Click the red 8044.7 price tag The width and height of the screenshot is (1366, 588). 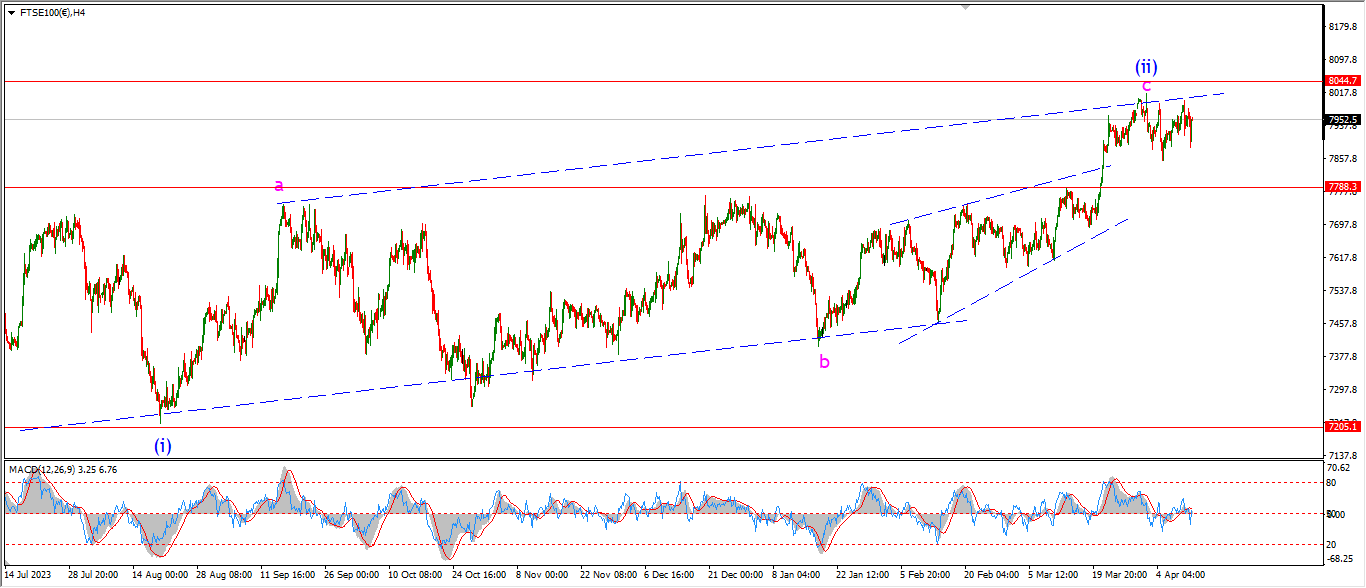(x=1342, y=81)
